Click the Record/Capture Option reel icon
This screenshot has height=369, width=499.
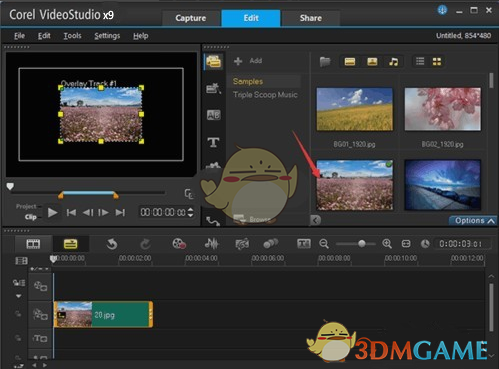(x=179, y=244)
